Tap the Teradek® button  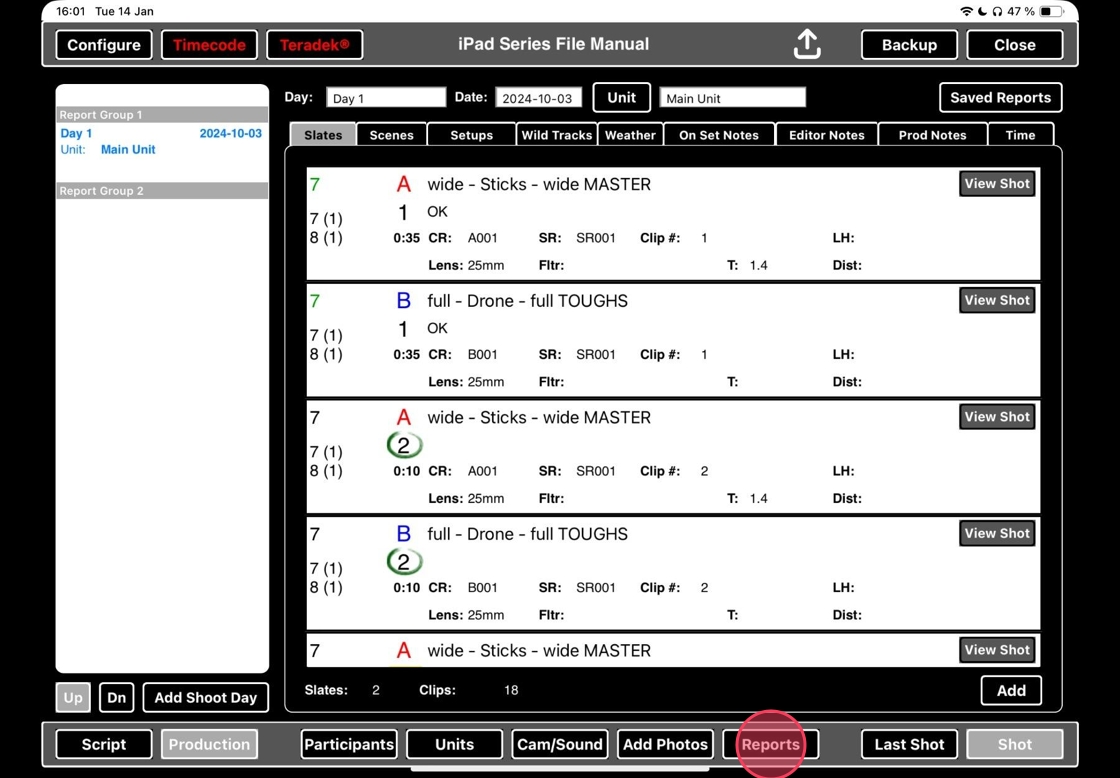pyautogui.click(x=314, y=45)
